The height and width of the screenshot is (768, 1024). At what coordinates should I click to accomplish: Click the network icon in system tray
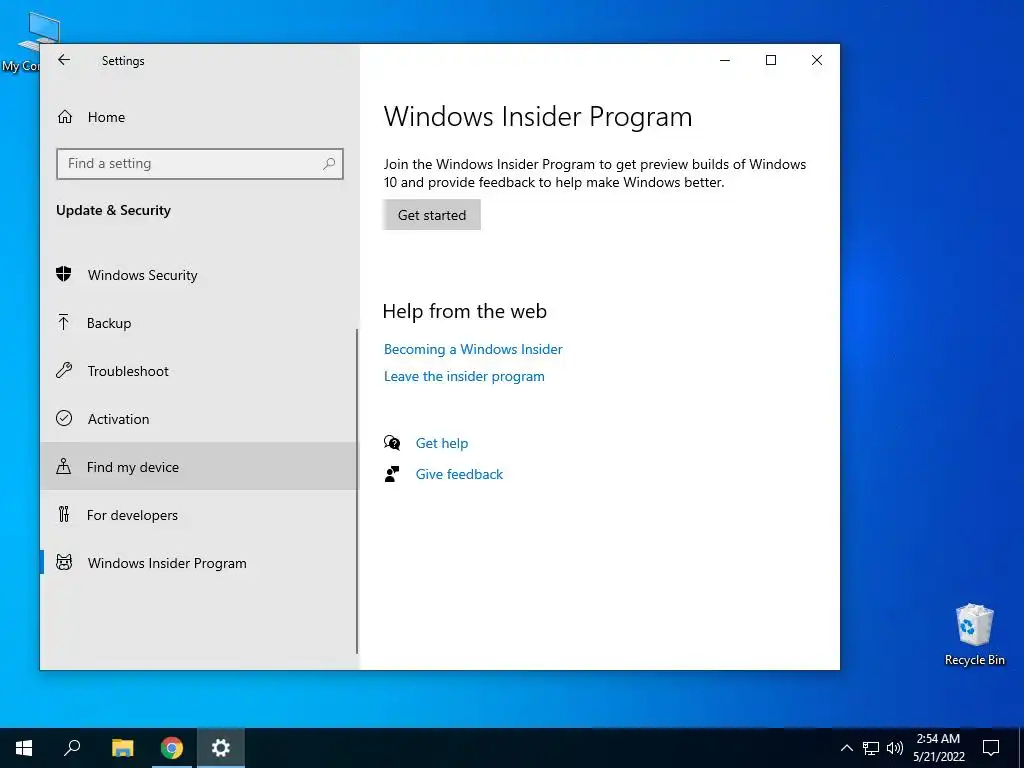tap(871, 748)
